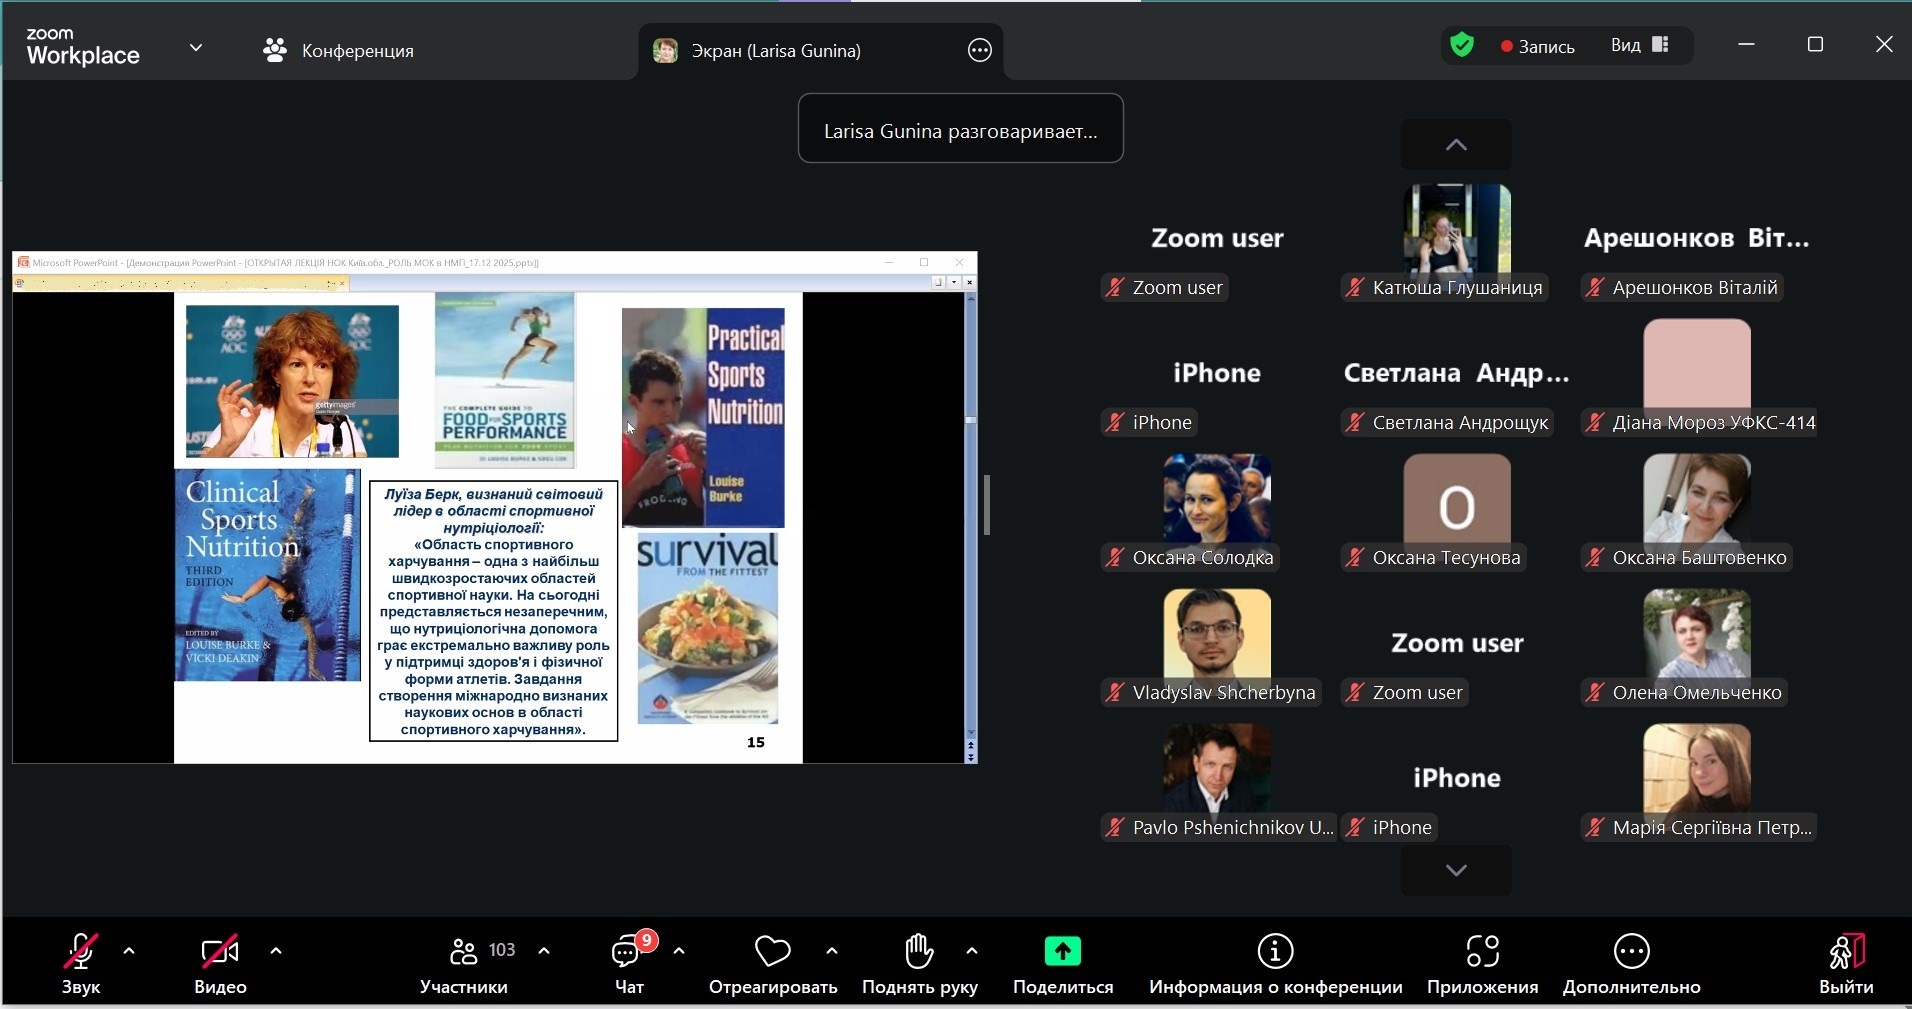The height and width of the screenshot is (1009, 1912).
Task: Open Zoom Workplace dropdown chevron
Action: (x=196, y=48)
